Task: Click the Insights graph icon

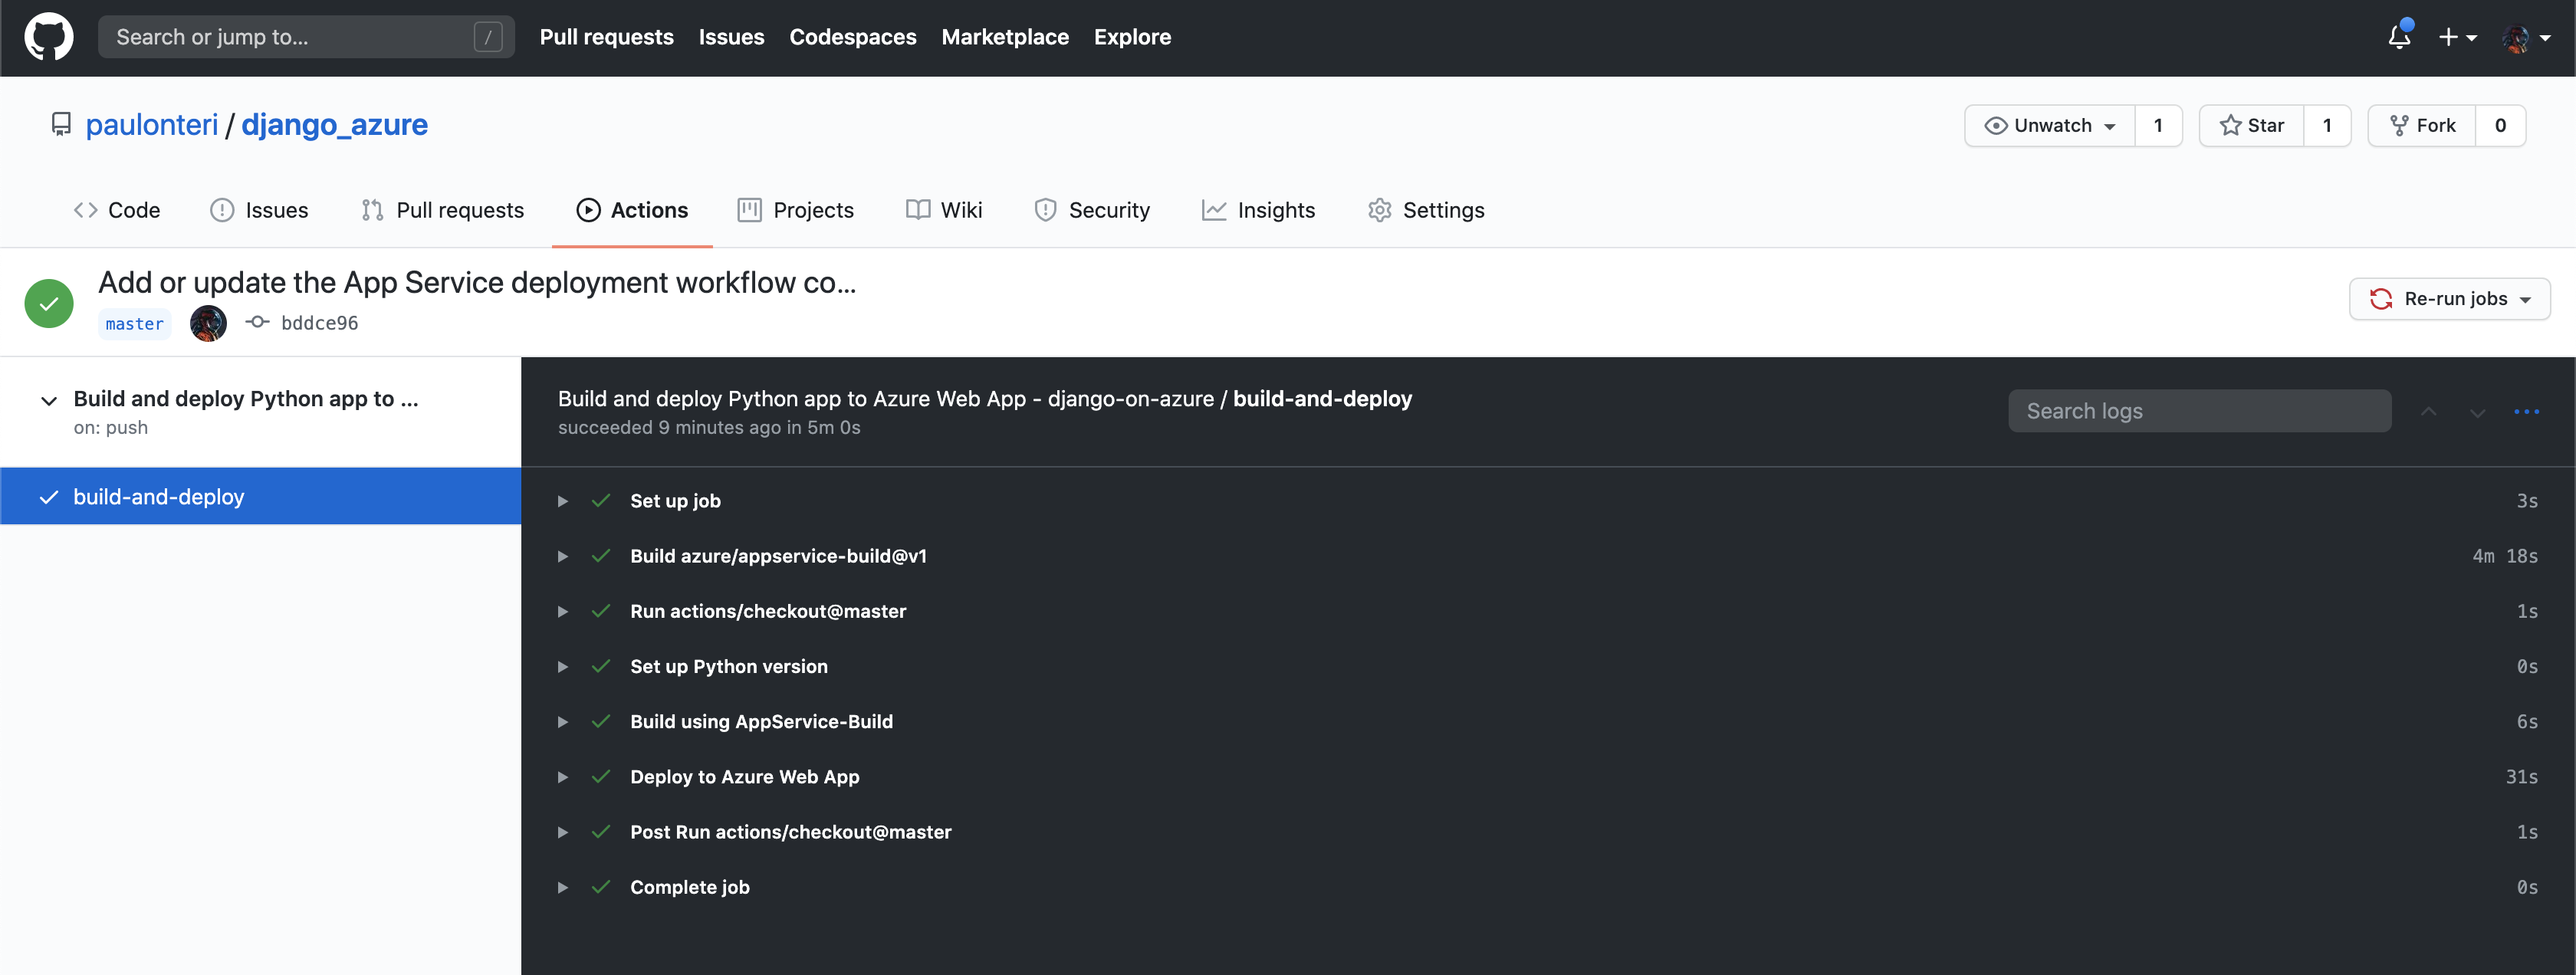Action: [x=1213, y=210]
